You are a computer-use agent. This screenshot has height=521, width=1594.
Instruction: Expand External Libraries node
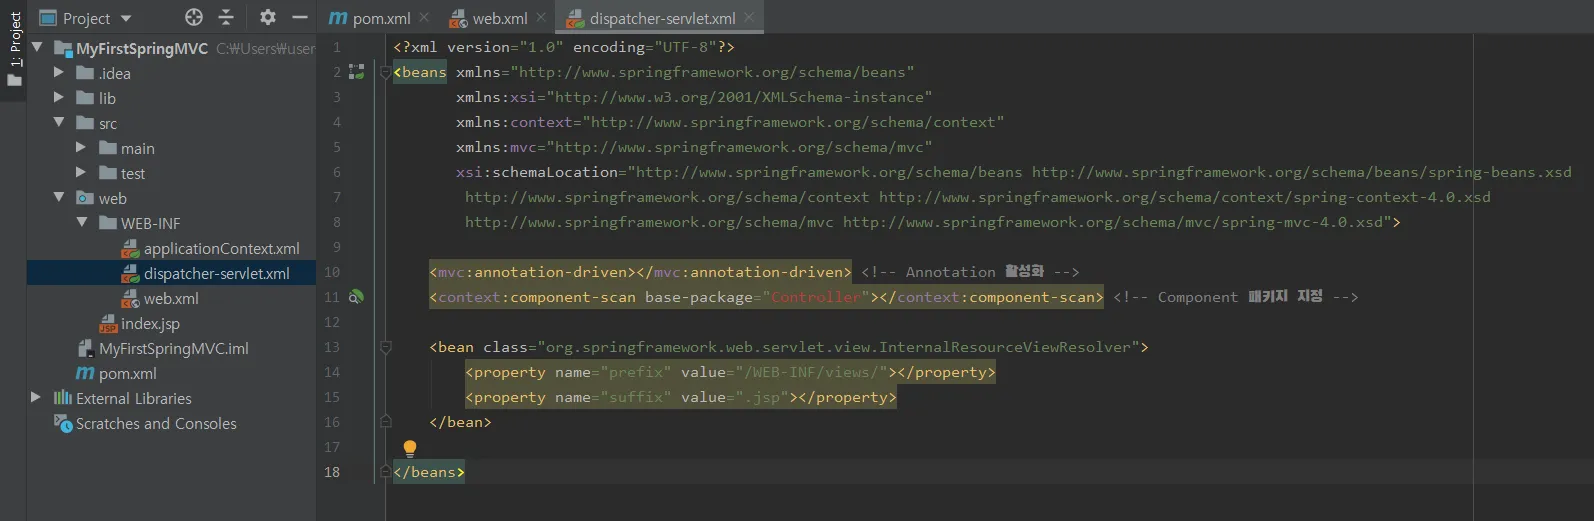[36, 398]
